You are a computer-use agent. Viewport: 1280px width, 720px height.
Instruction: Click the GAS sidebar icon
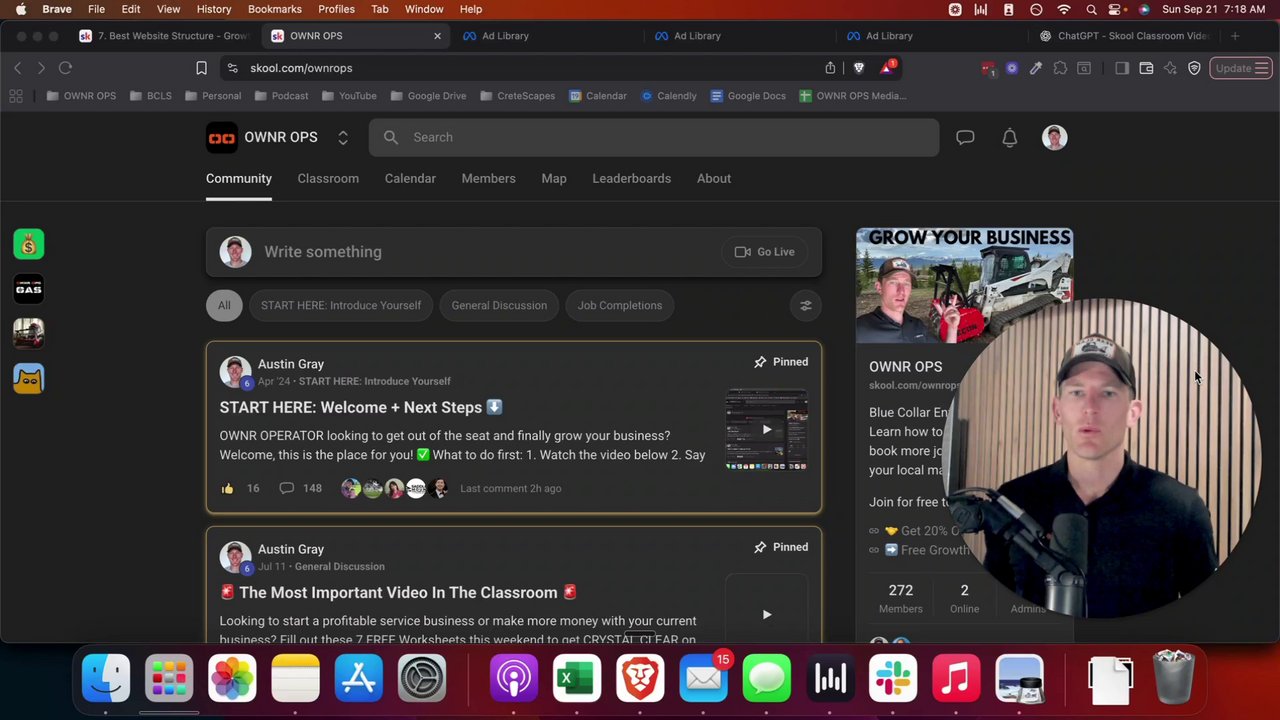[29, 289]
